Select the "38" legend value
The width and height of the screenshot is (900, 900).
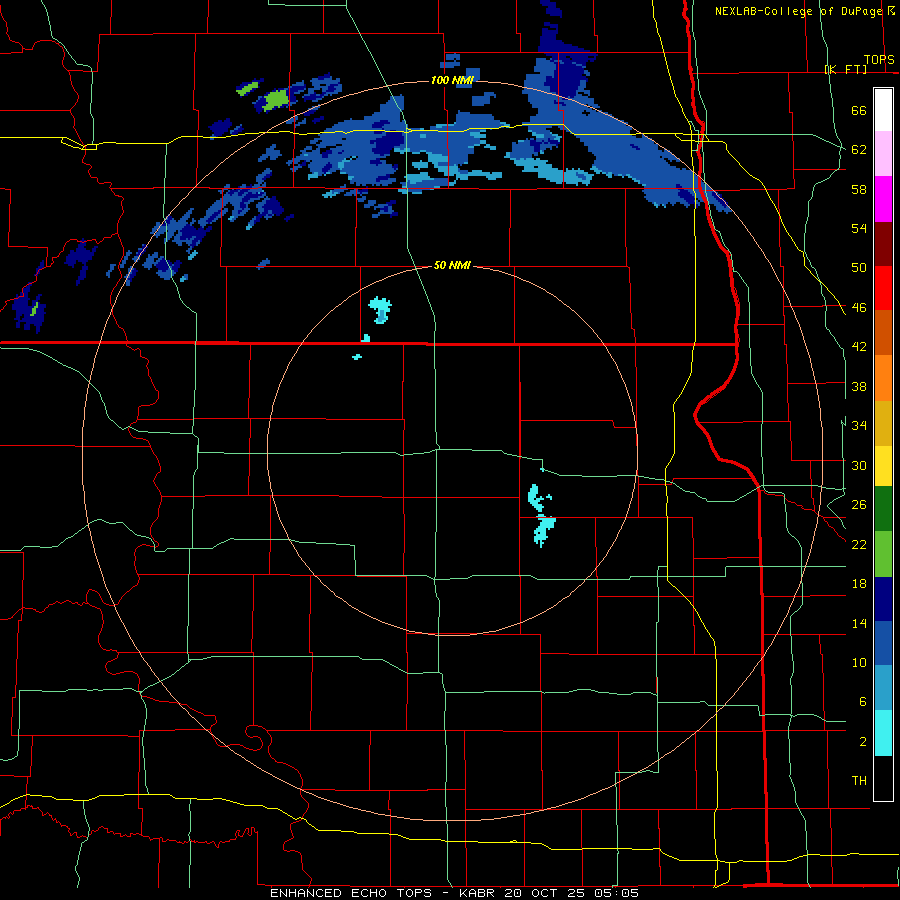coord(859,386)
